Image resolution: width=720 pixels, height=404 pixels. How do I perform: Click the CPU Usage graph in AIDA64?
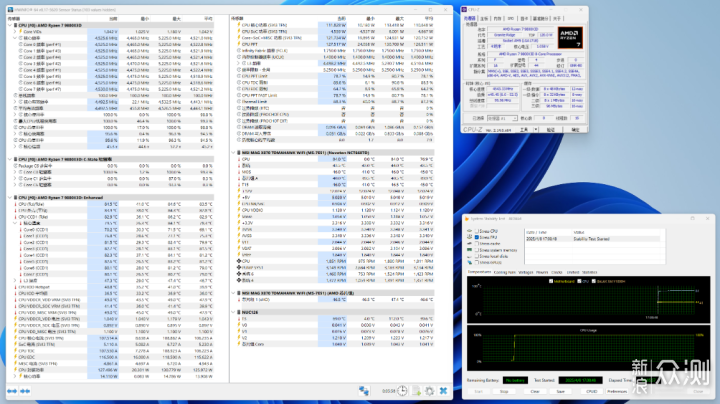tap(588, 349)
